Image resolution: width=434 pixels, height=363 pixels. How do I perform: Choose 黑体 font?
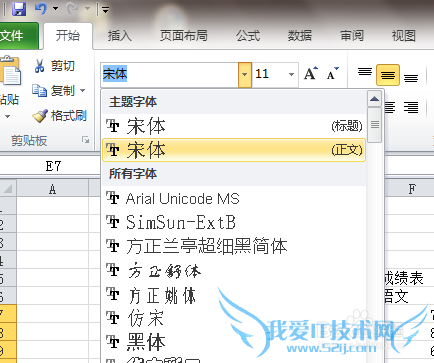tap(234, 342)
